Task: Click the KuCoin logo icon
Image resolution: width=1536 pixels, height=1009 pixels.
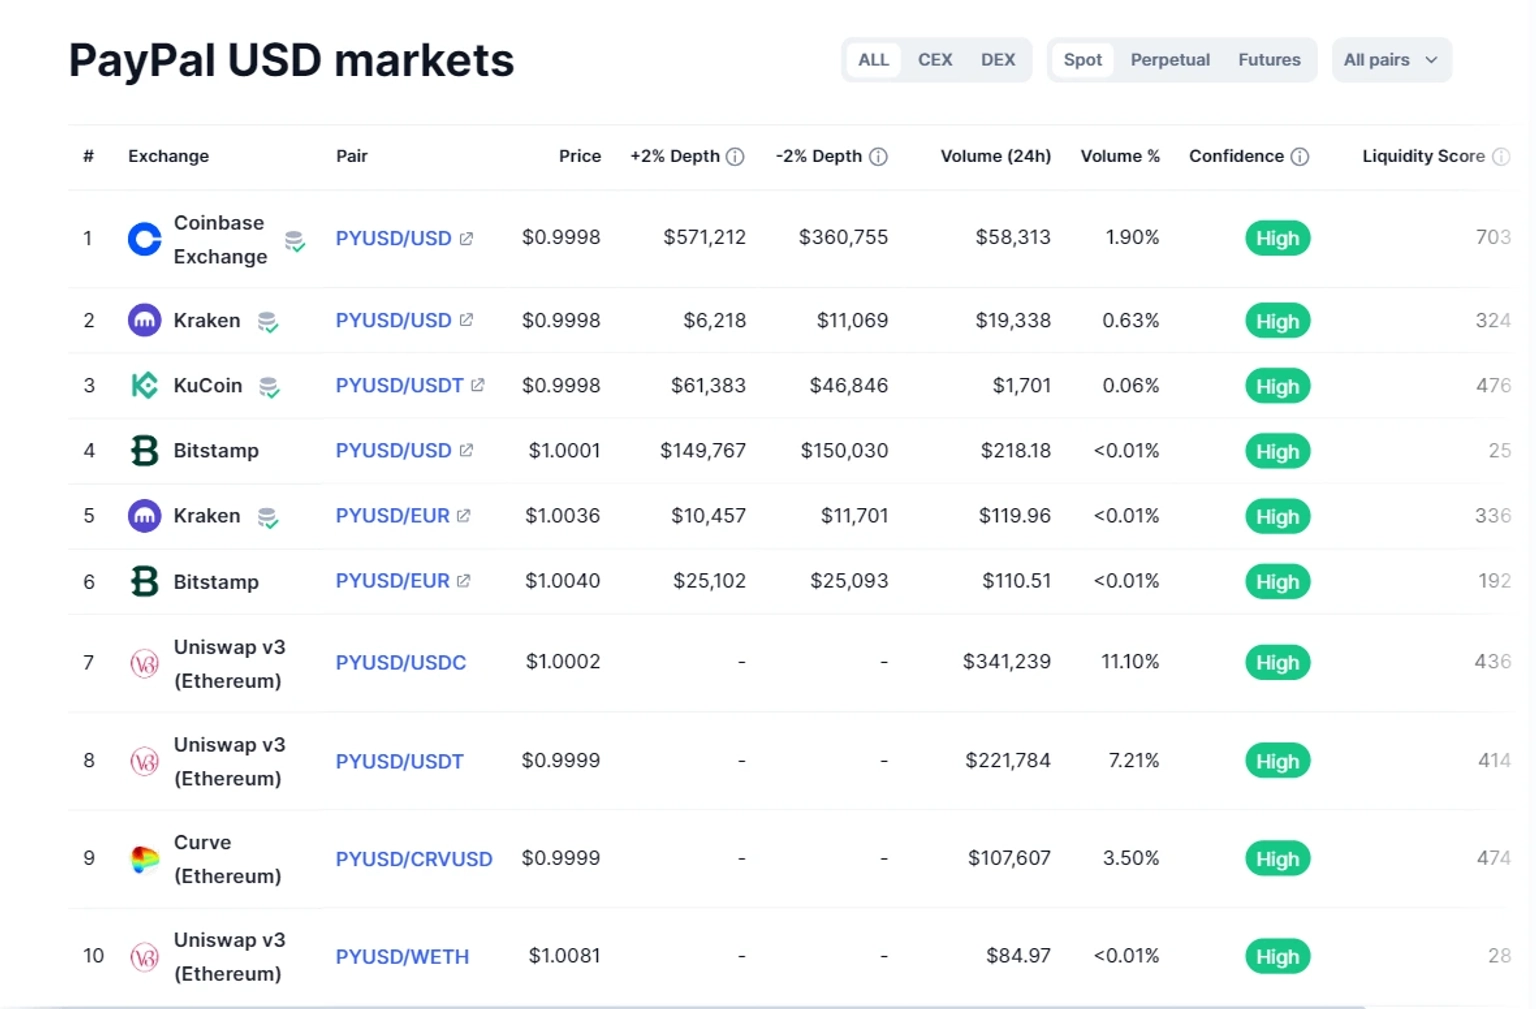Action: pos(145,386)
